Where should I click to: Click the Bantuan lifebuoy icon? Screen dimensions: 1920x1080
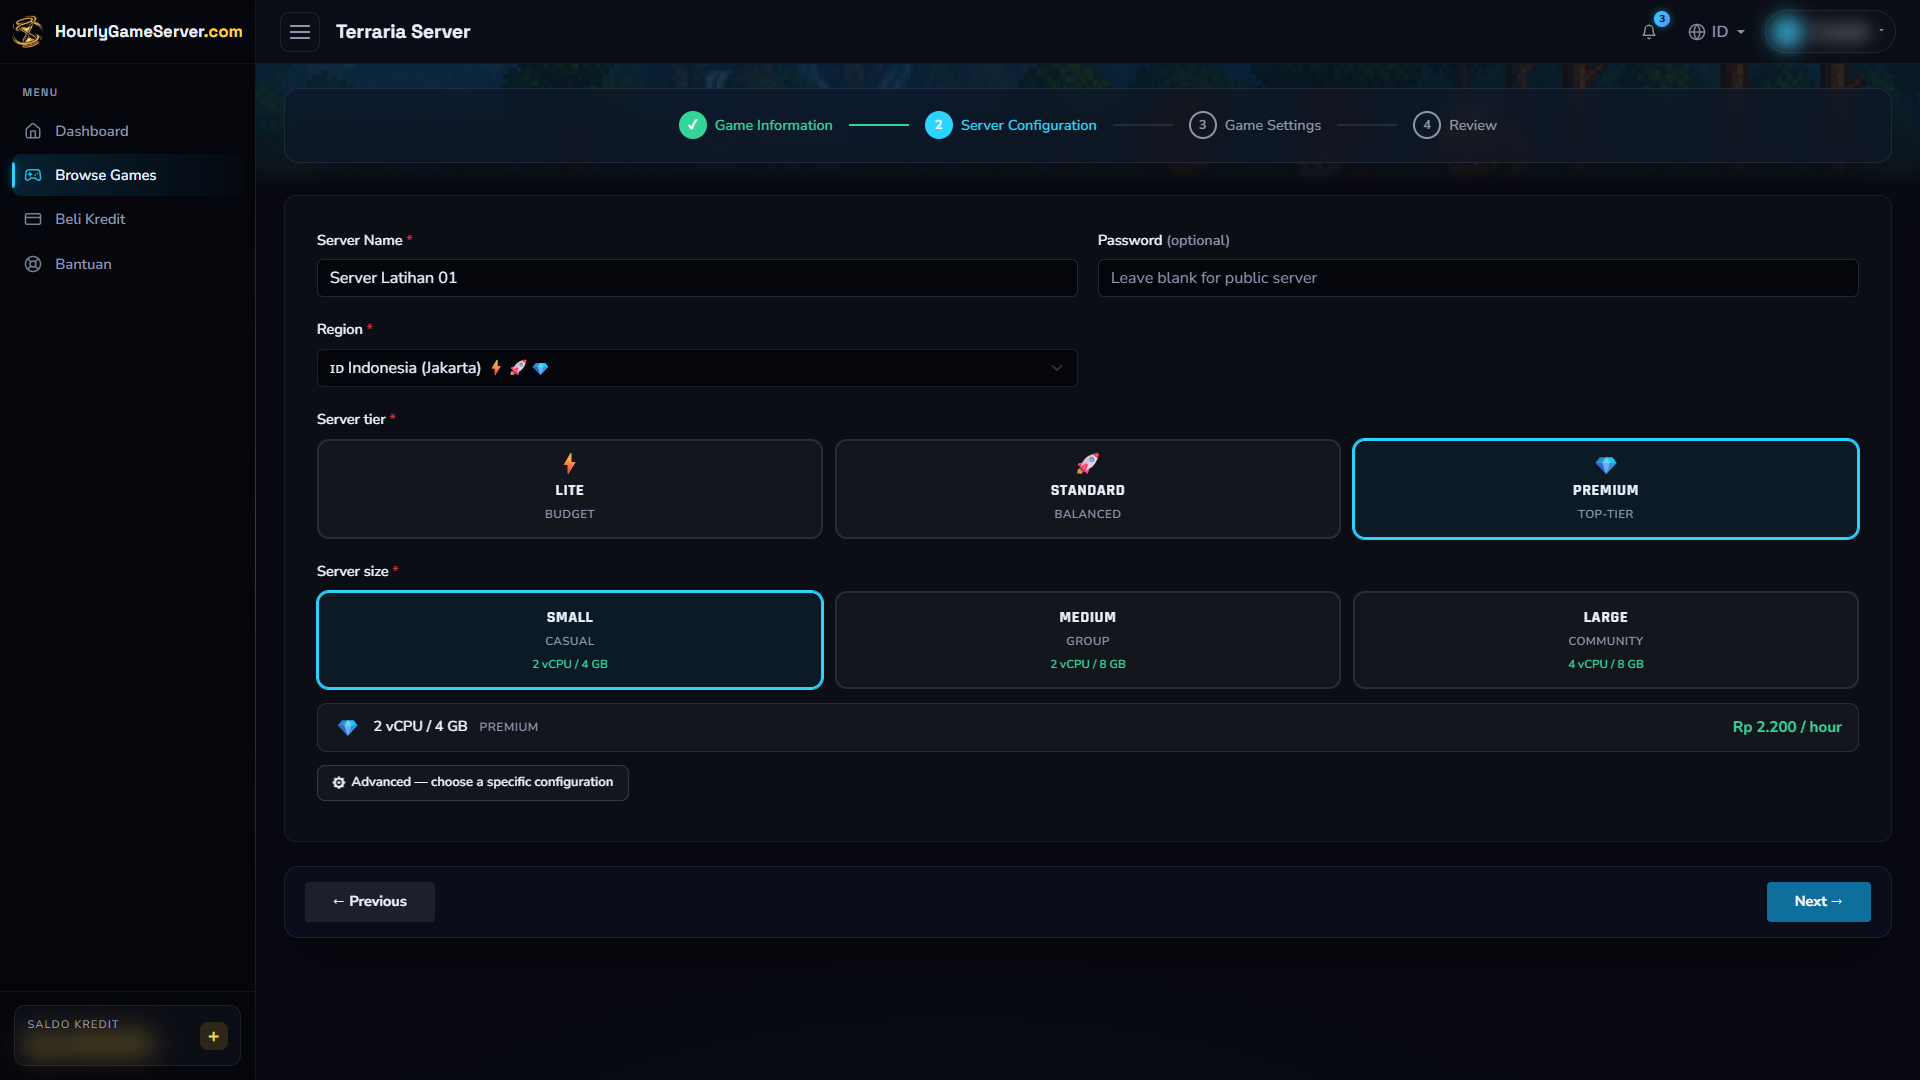(x=33, y=264)
